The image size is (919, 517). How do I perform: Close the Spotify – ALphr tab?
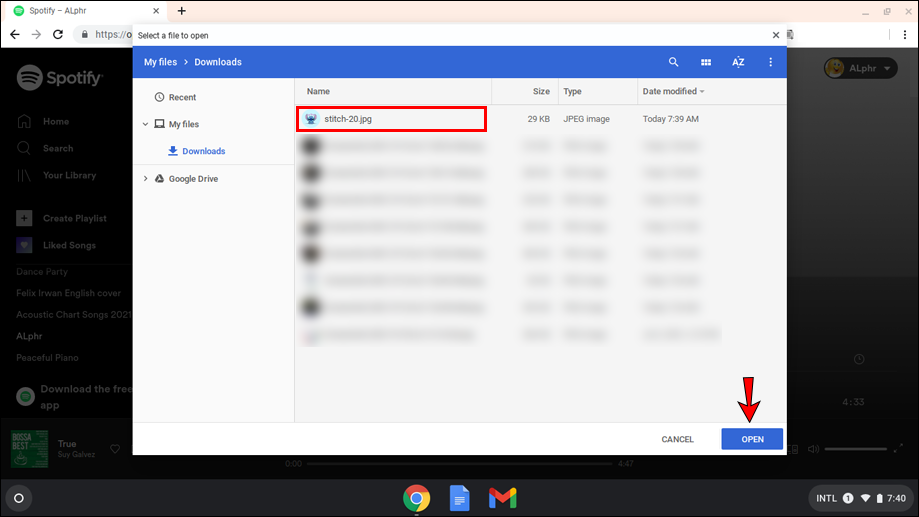coord(156,11)
